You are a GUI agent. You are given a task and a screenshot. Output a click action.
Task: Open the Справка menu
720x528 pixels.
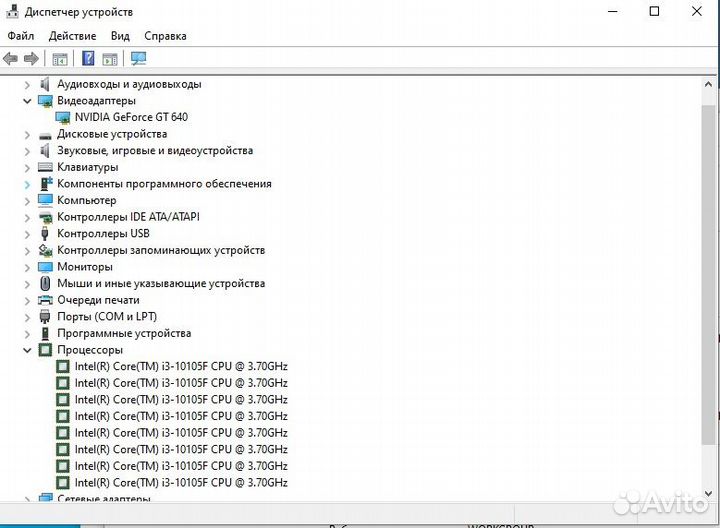(x=165, y=36)
